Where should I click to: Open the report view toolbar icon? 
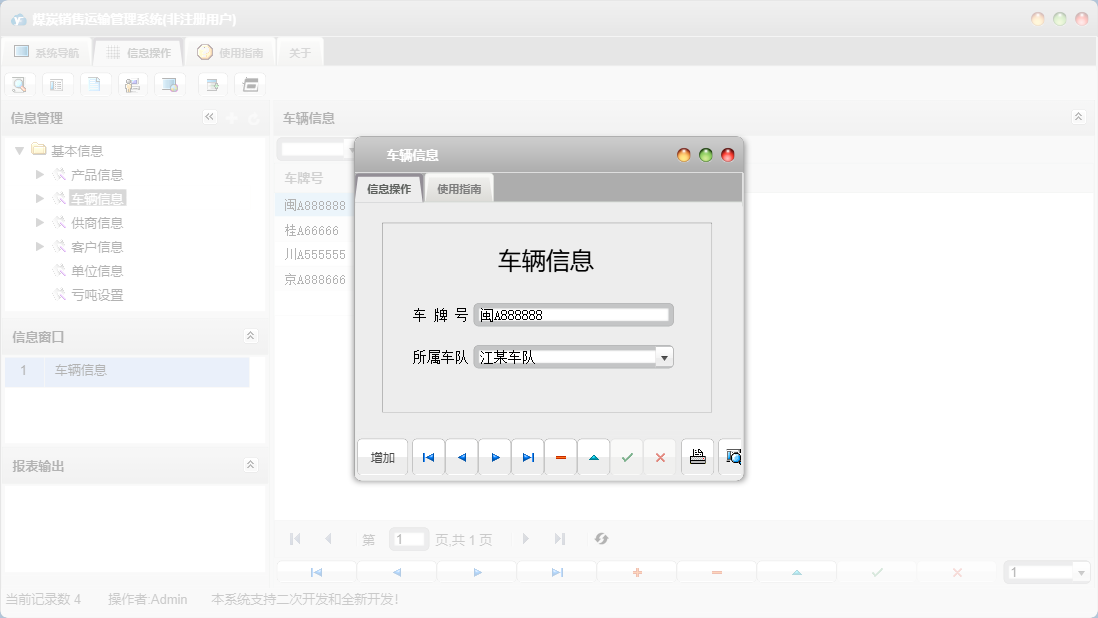[170, 84]
